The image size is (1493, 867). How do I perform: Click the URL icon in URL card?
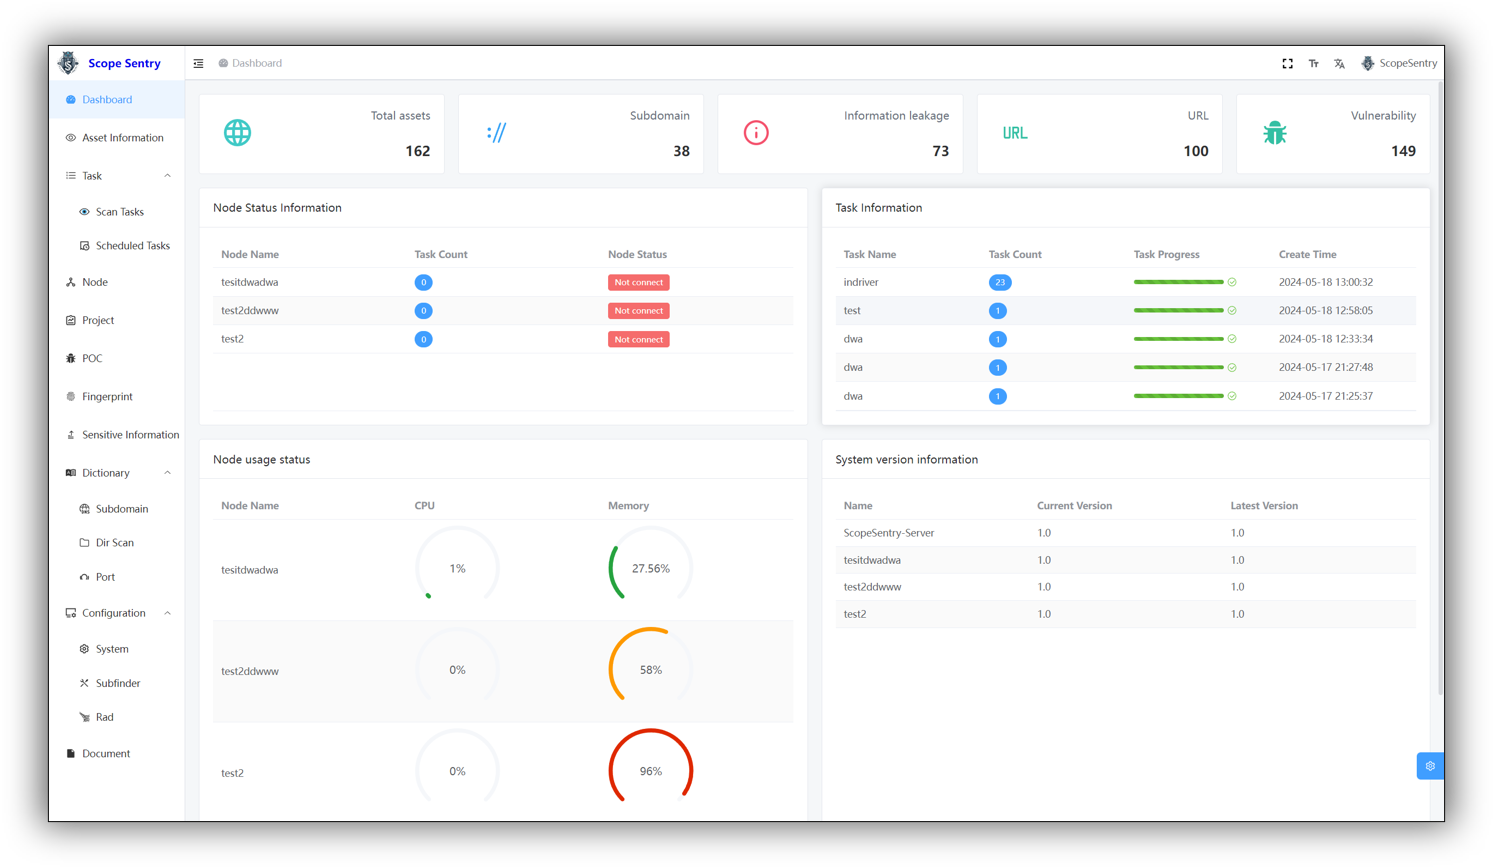[1014, 133]
